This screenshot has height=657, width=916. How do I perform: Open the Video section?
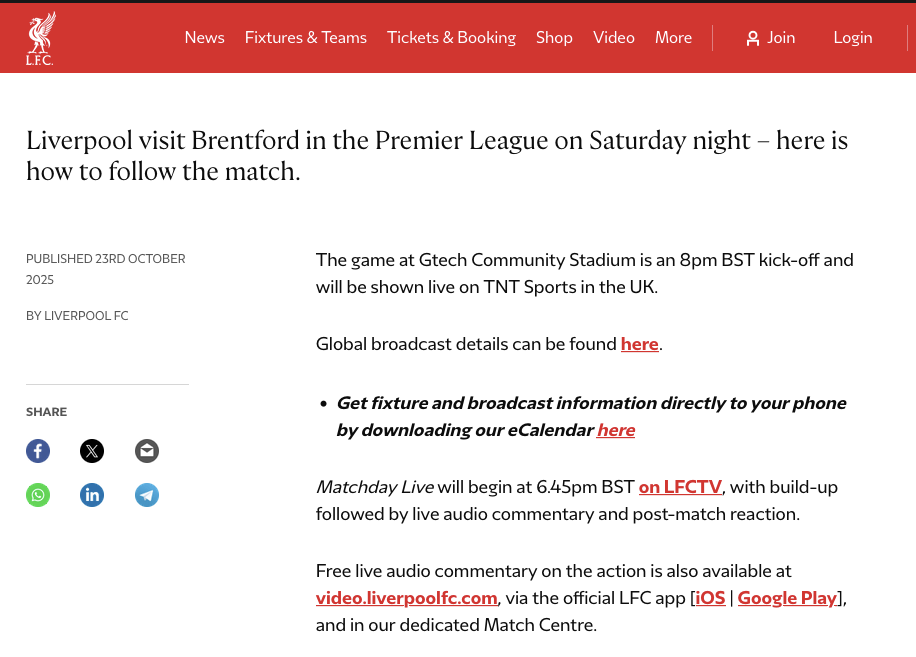coord(614,38)
